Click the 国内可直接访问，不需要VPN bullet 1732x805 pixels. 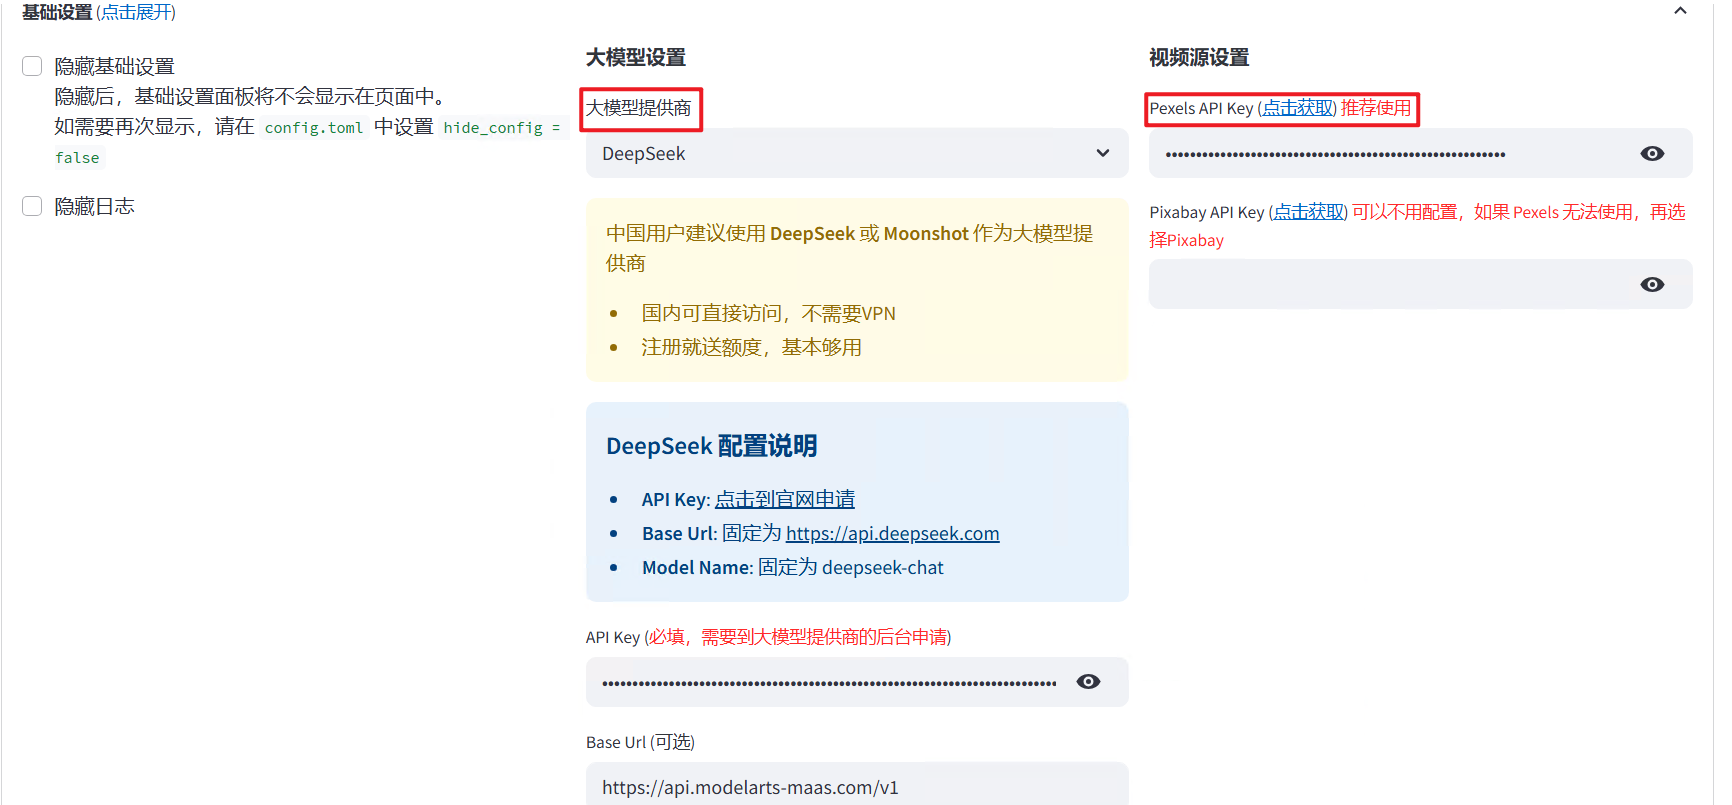tap(768, 313)
